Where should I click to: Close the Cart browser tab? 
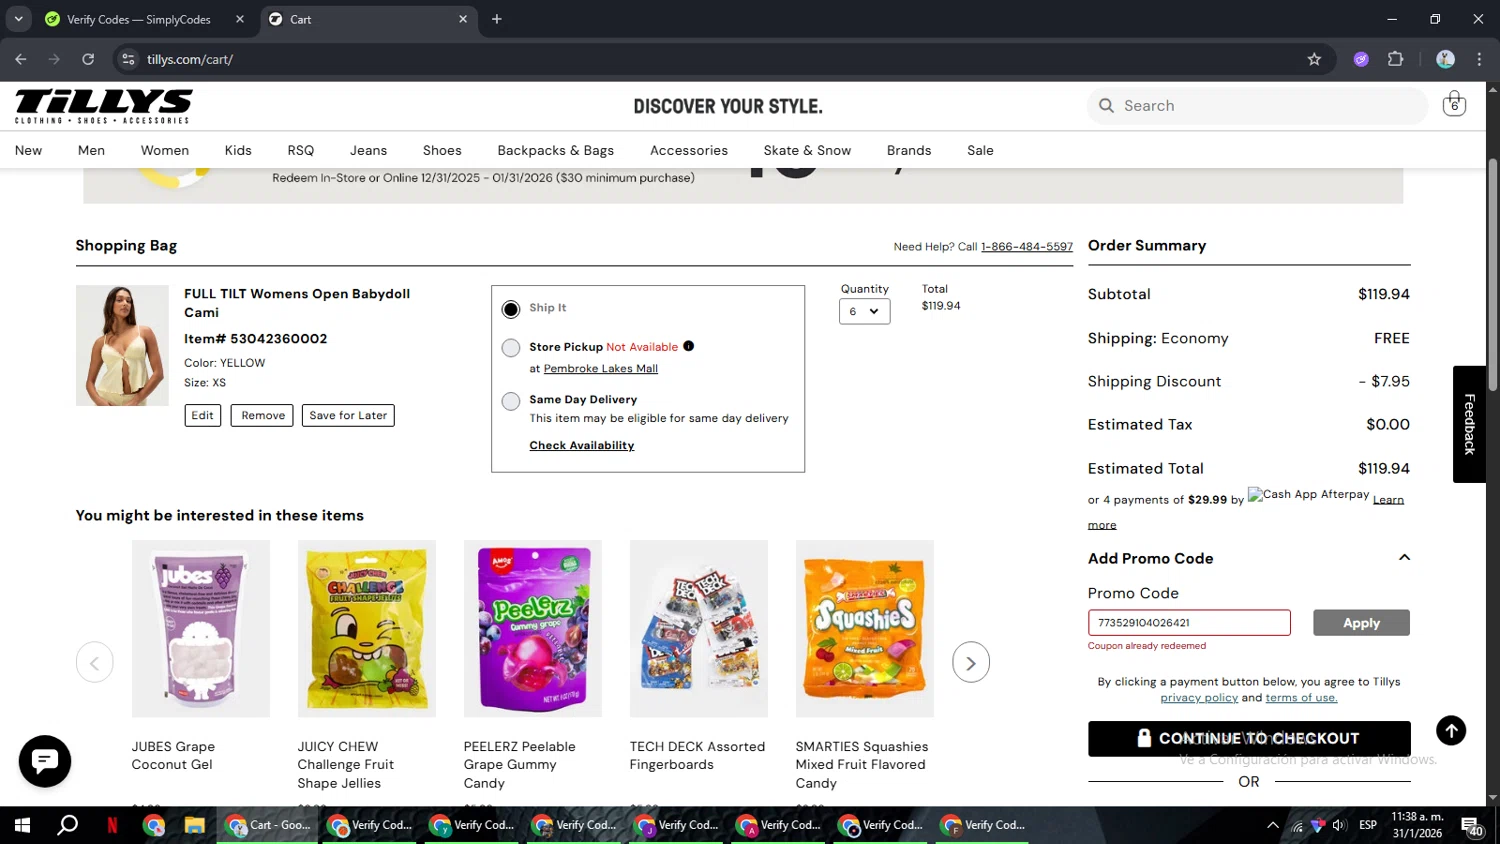coord(463,19)
